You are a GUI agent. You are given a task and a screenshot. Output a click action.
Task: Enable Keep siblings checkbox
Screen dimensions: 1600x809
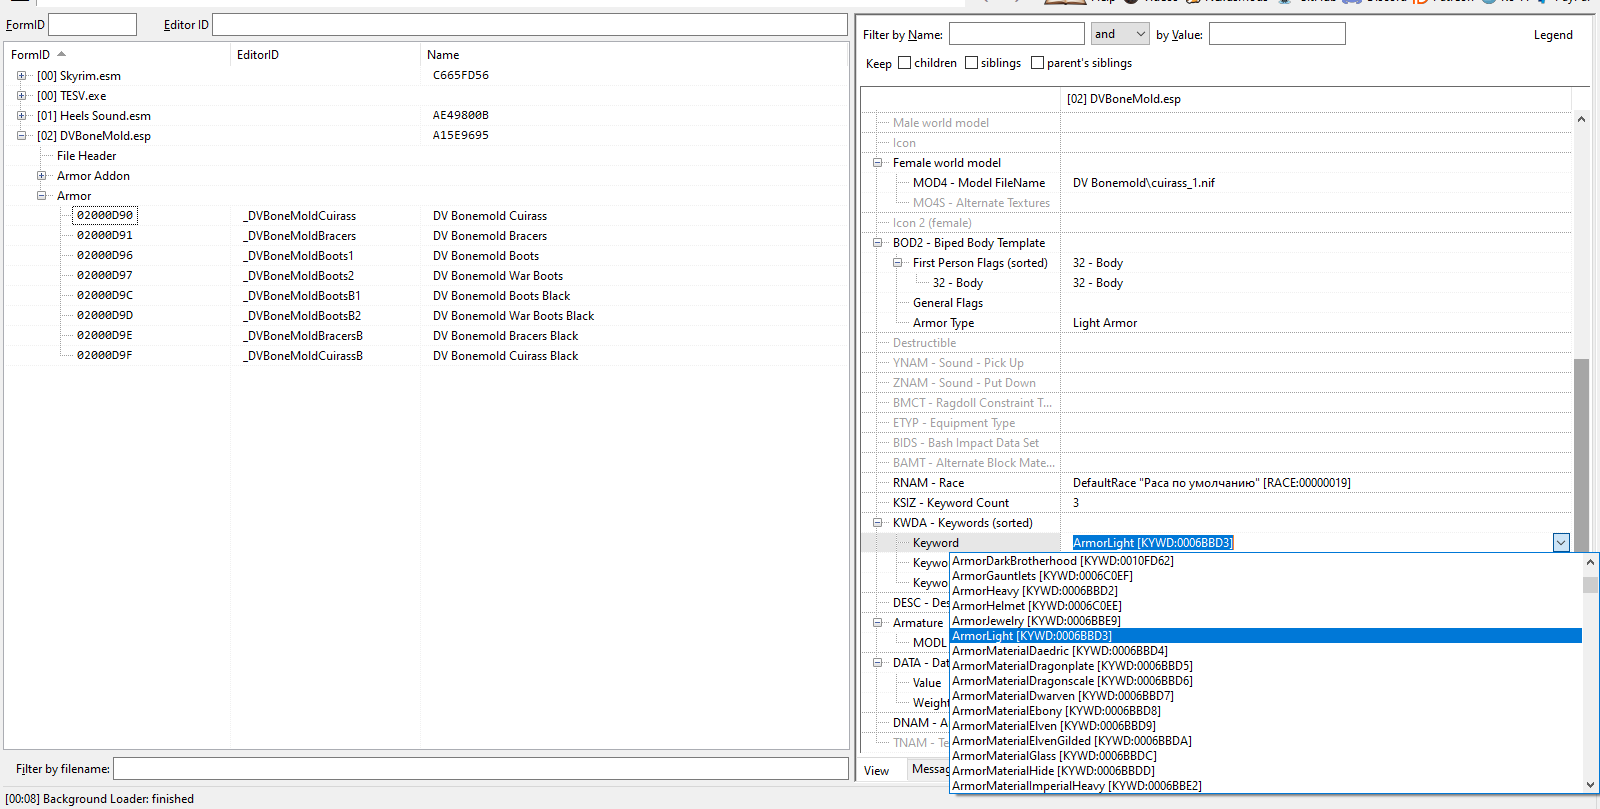pos(971,63)
